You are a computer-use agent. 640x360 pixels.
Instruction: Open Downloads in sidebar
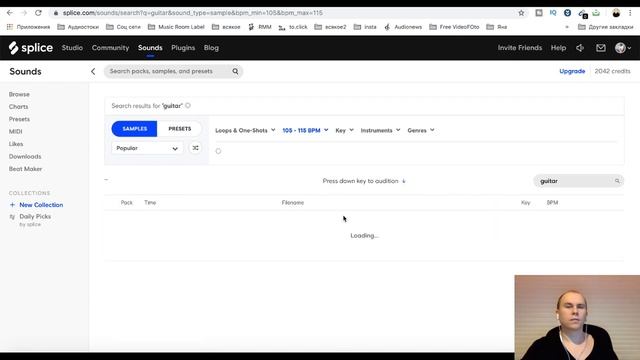[x=25, y=156]
